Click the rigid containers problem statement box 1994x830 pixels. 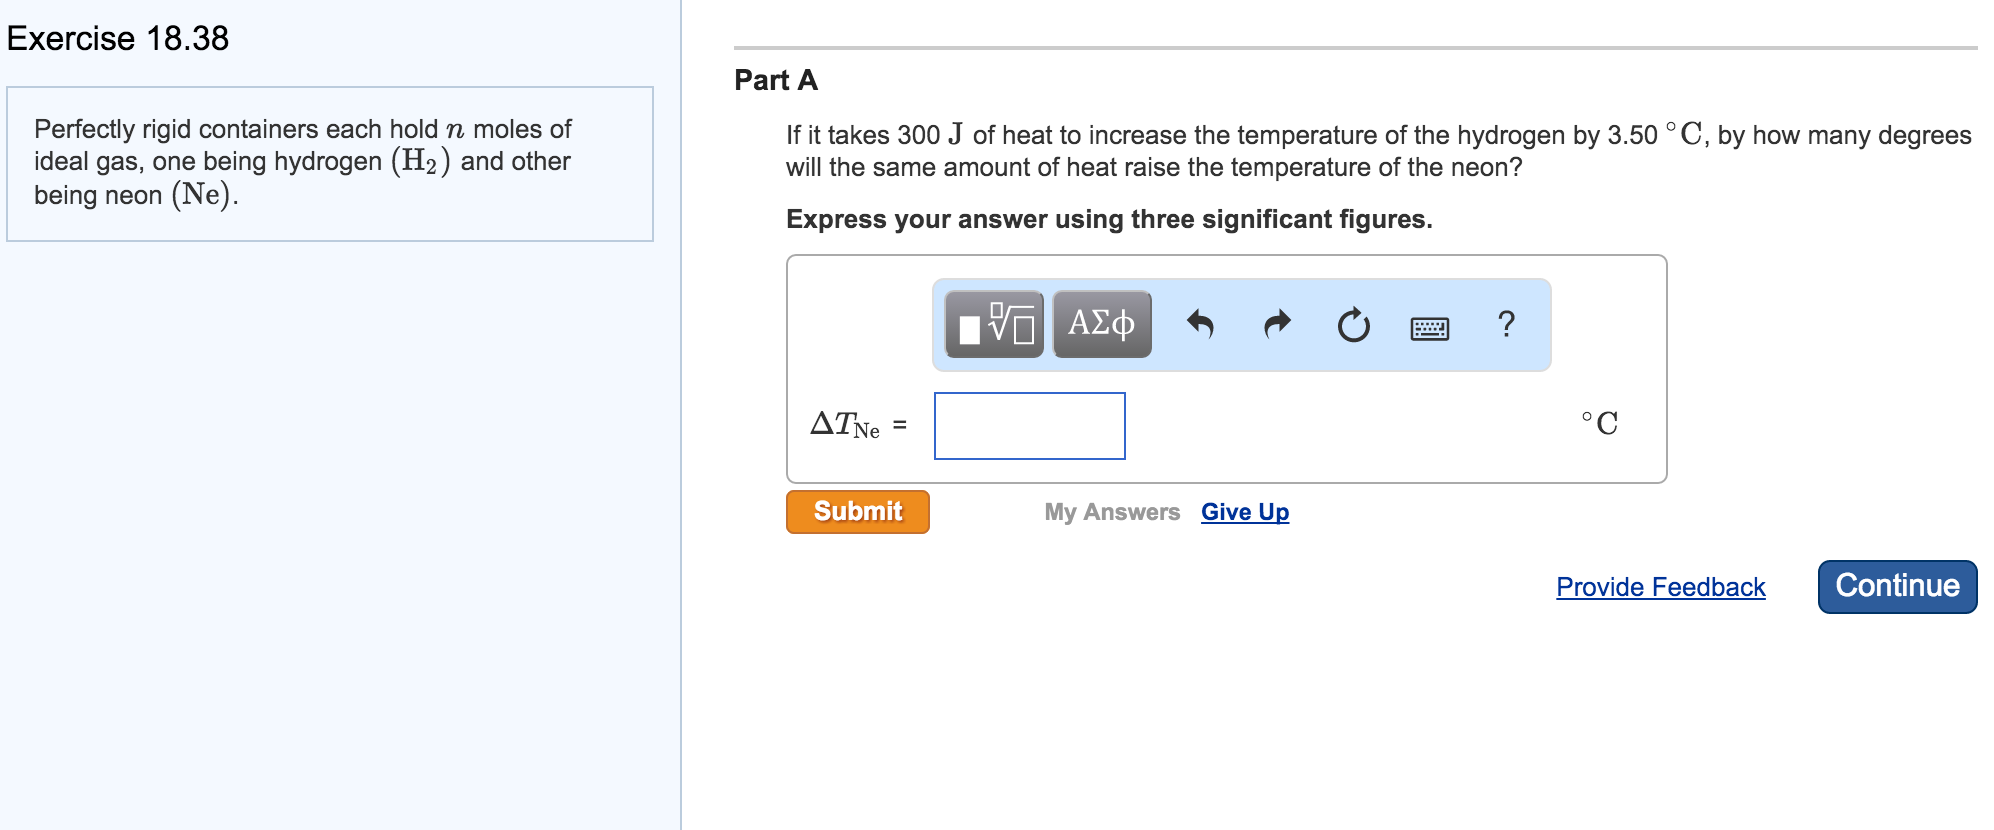tap(329, 163)
